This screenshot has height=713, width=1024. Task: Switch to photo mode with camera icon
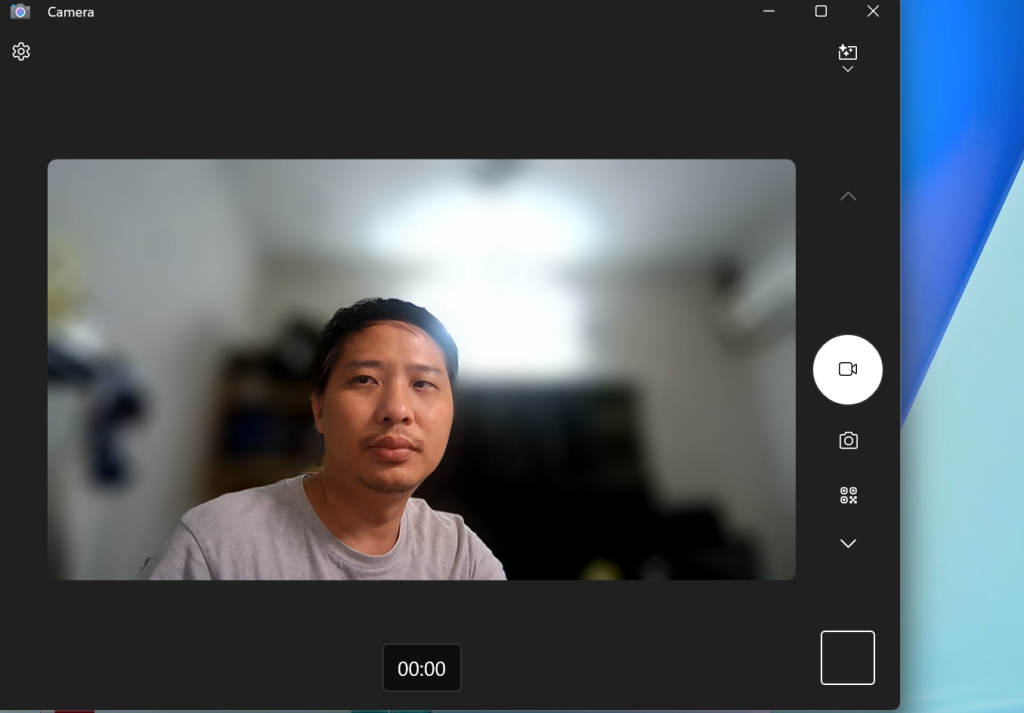pyautogui.click(x=848, y=441)
